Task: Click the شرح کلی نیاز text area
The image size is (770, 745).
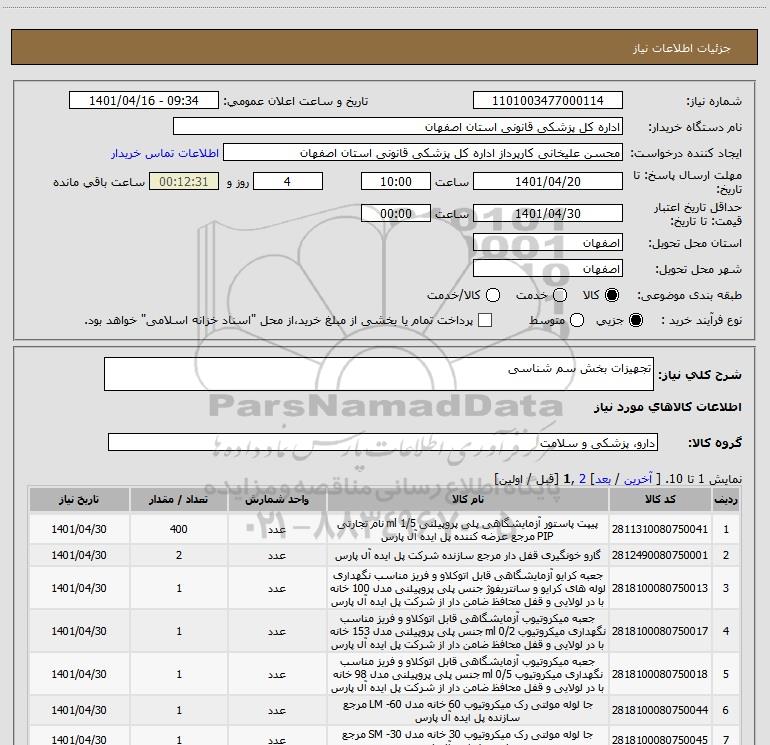Action: click(379, 374)
